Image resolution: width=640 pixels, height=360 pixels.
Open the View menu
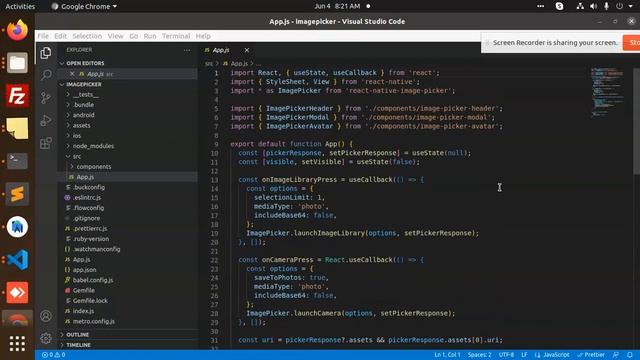tap(116, 36)
